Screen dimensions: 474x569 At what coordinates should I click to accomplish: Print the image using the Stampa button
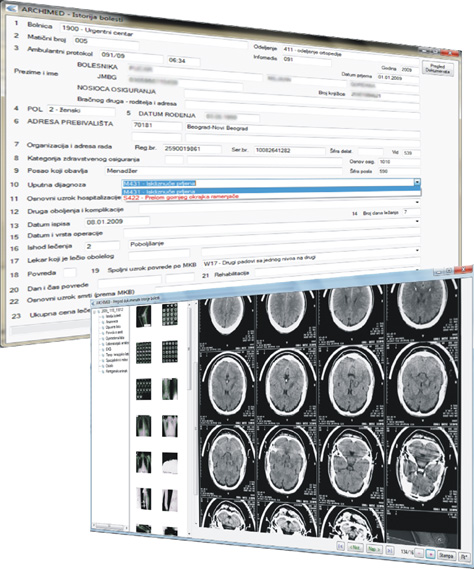[x=446, y=556]
